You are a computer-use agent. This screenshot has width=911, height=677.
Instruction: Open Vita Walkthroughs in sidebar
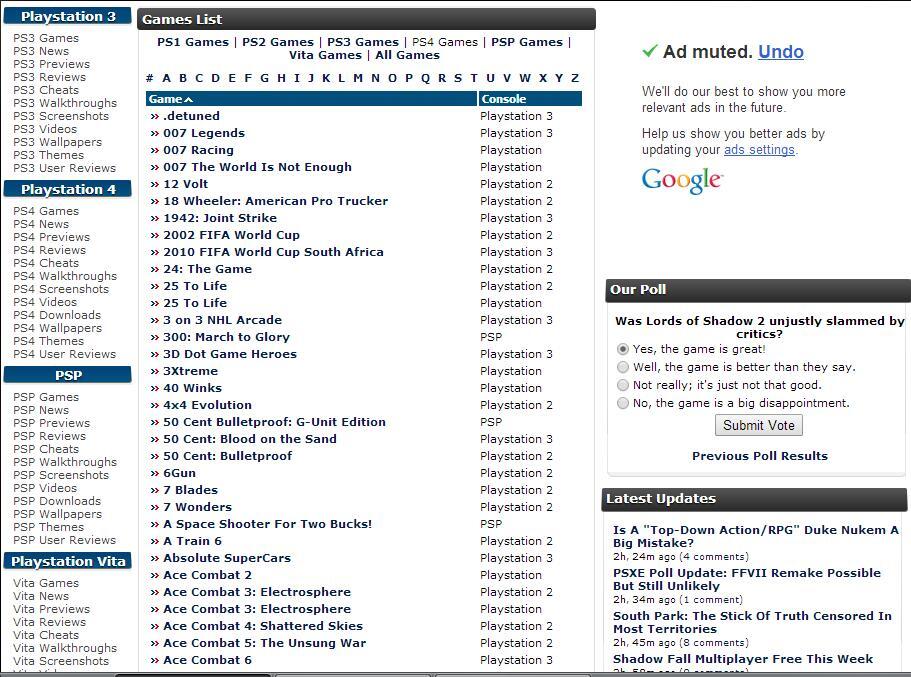pos(64,648)
